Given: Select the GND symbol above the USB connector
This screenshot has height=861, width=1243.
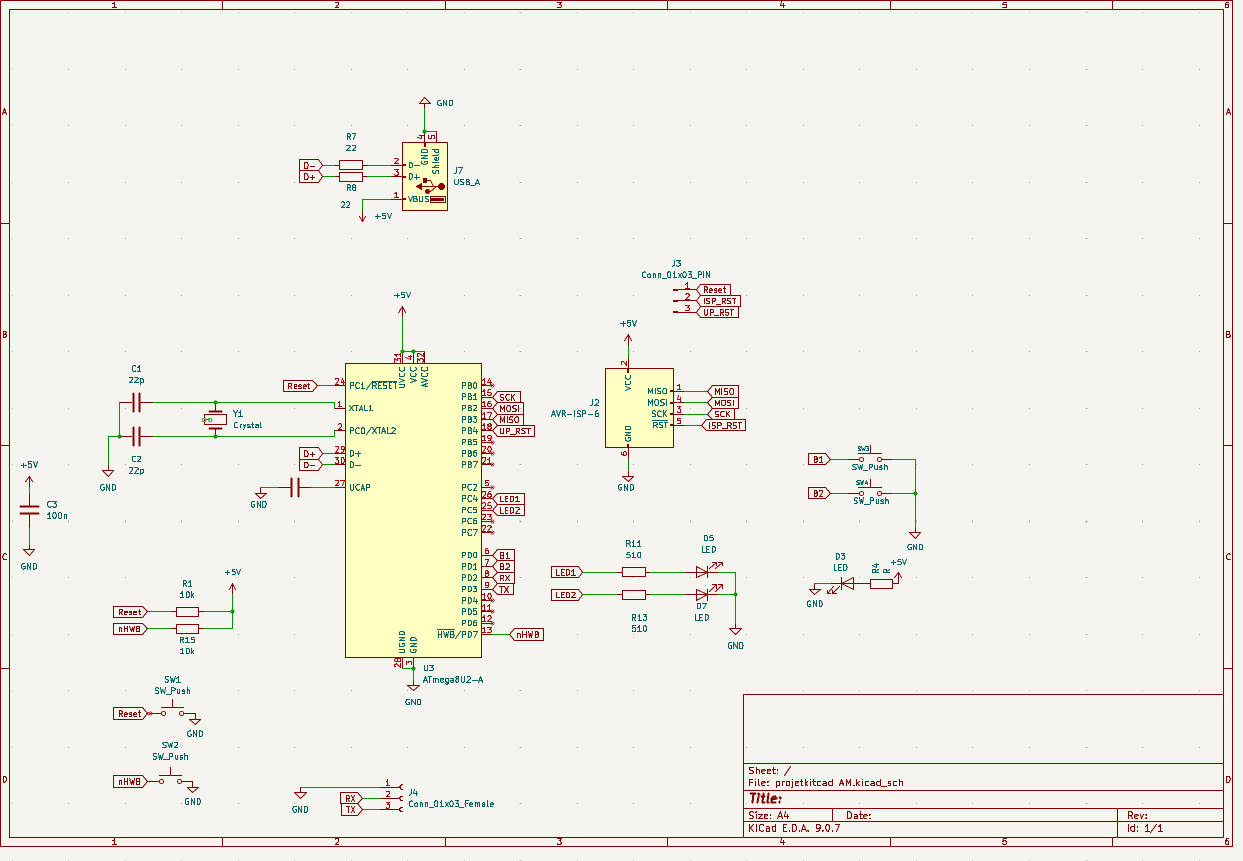Looking at the screenshot, I should tap(425, 102).
